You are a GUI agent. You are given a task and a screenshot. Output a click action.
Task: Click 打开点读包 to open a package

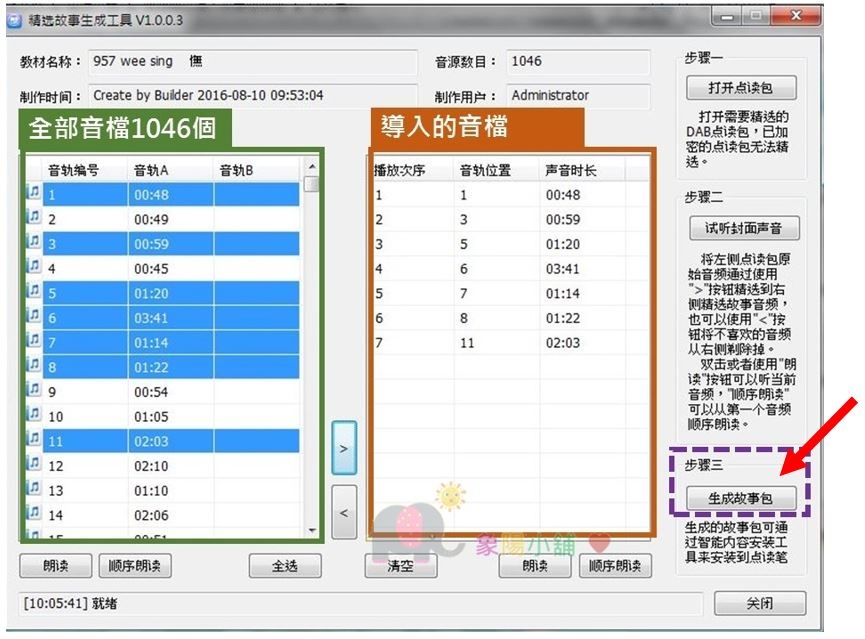pos(741,88)
